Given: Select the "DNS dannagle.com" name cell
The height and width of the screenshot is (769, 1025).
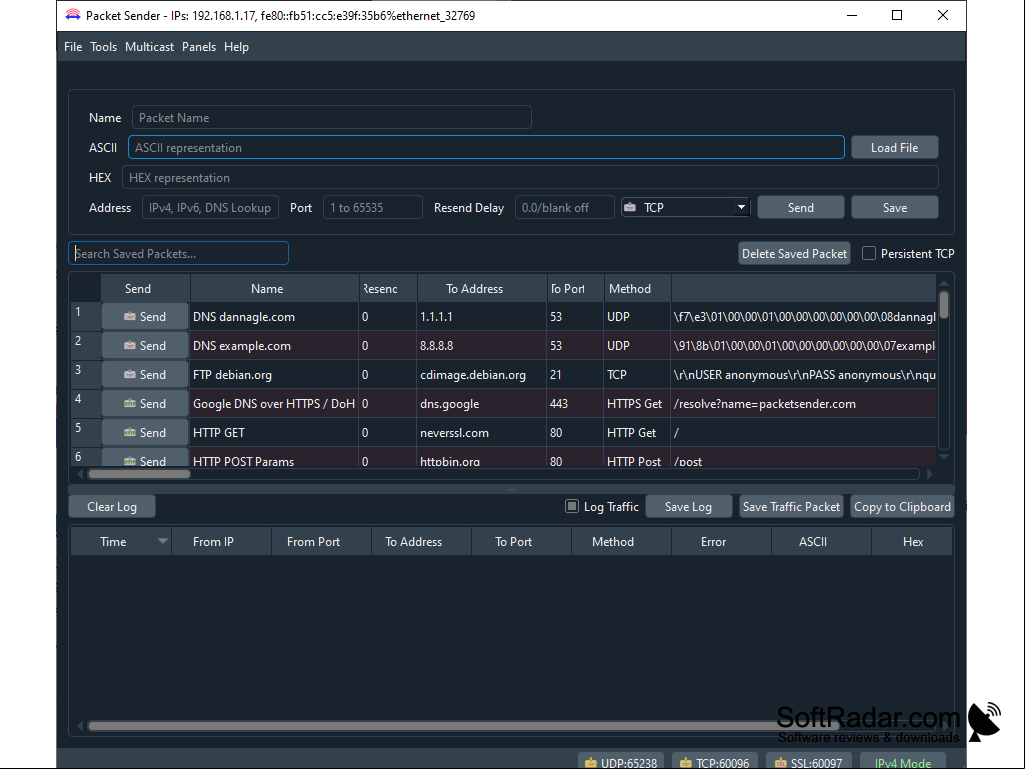Looking at the screenshot, I should (275, 316).
